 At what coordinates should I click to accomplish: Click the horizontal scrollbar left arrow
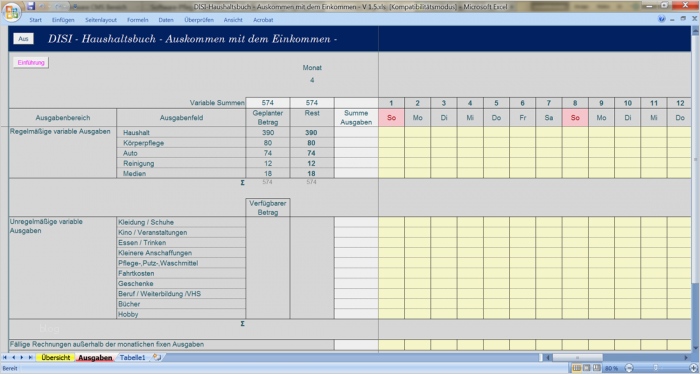click(x=547, y=357)
